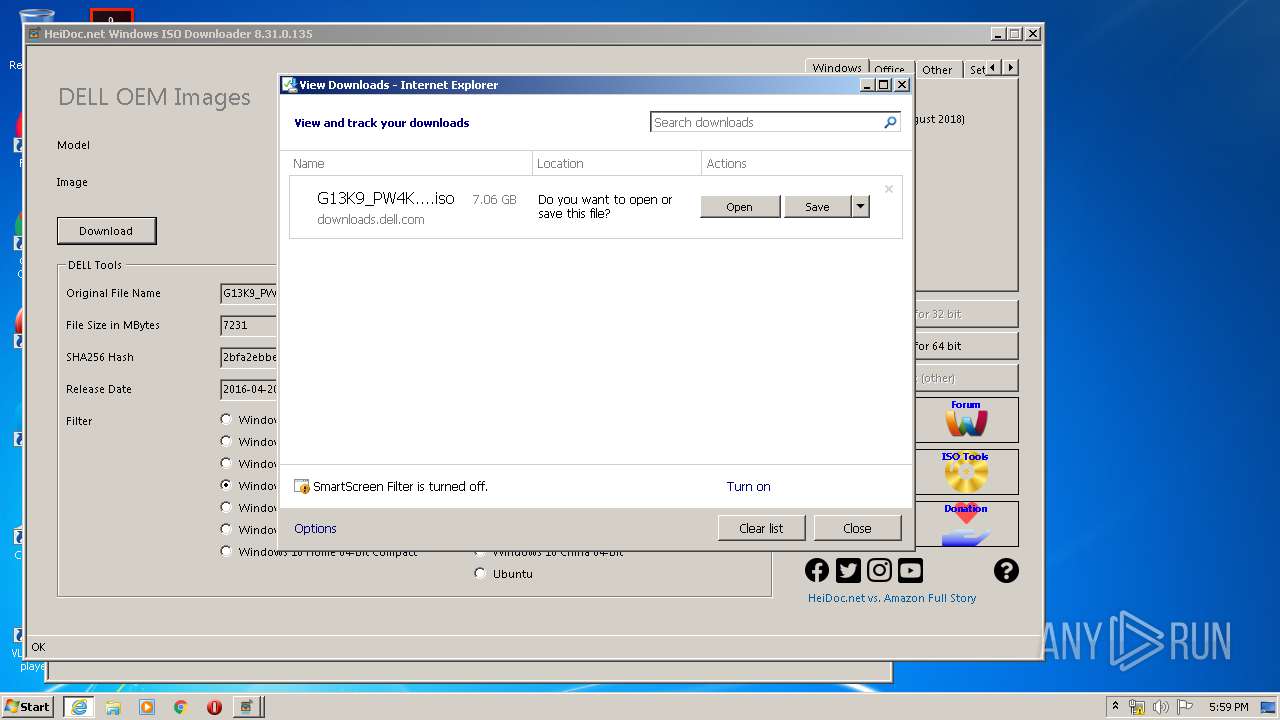
Task: Click the search magnifier in downloads box
Action: 890,122
